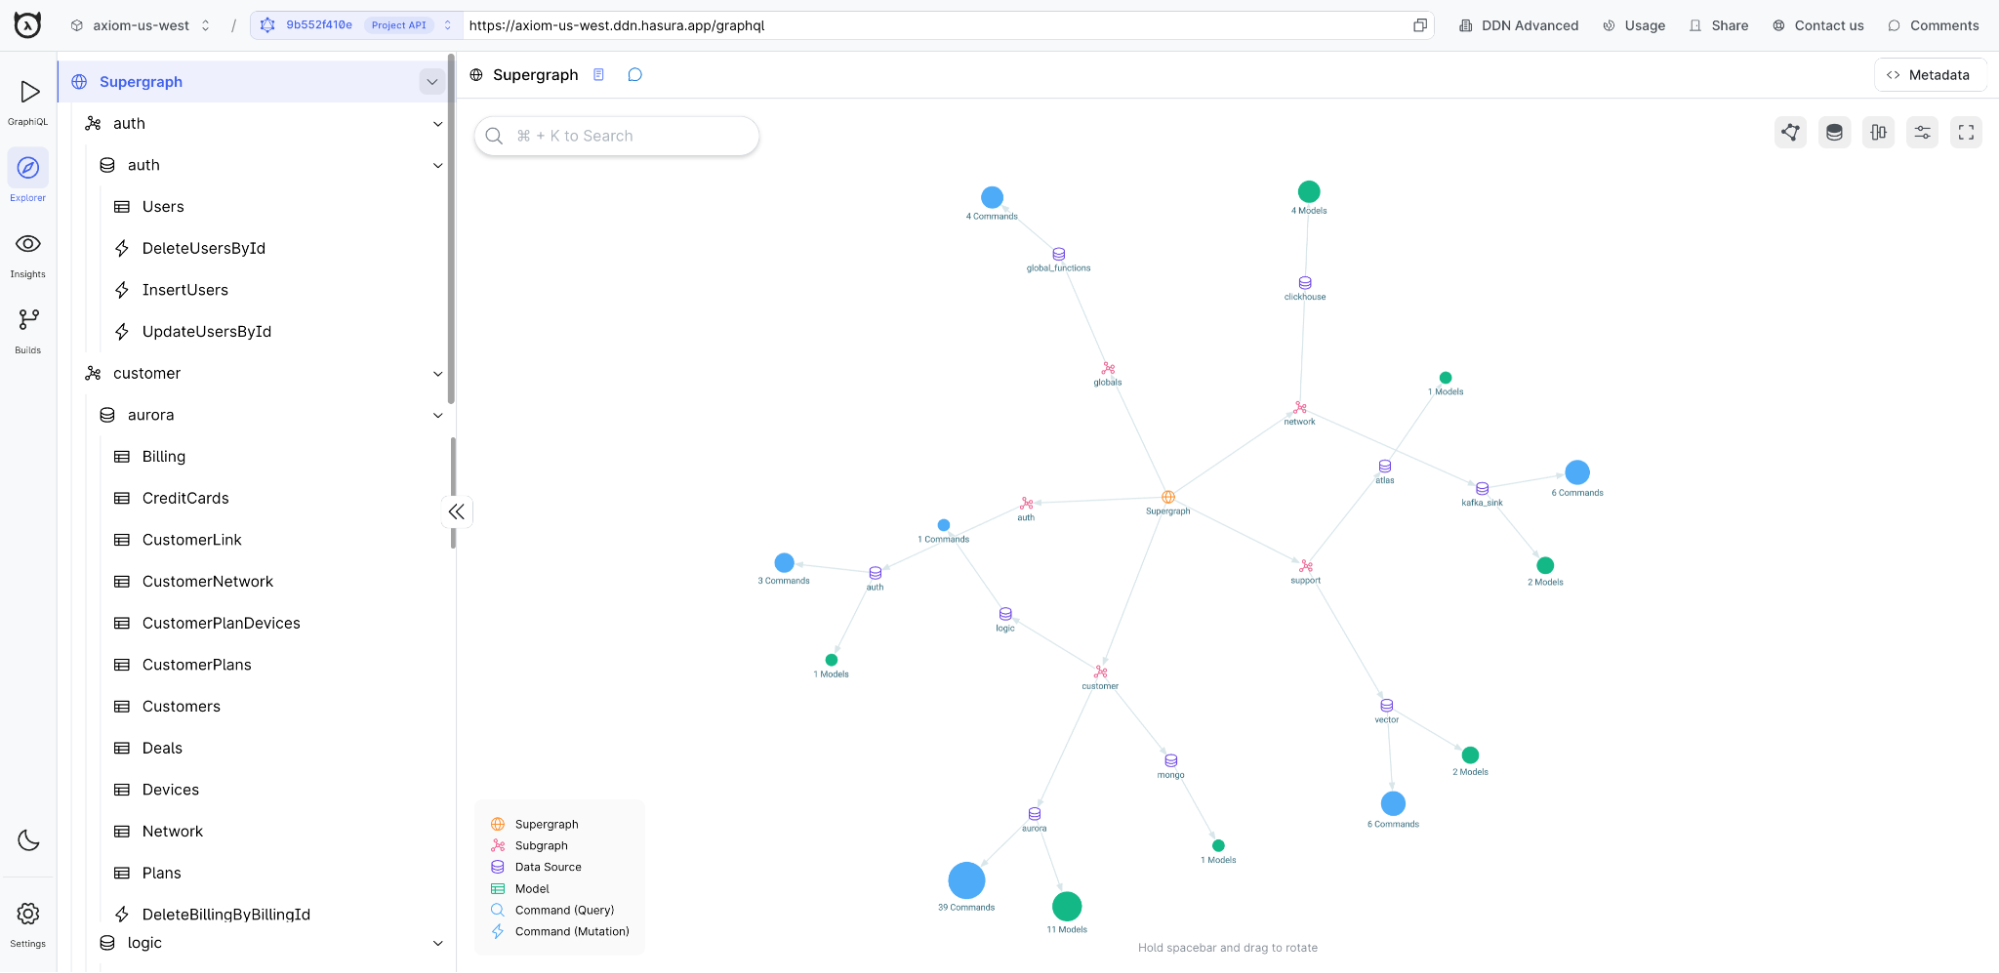Click the aurora data source node in graph

[1035, 815]
